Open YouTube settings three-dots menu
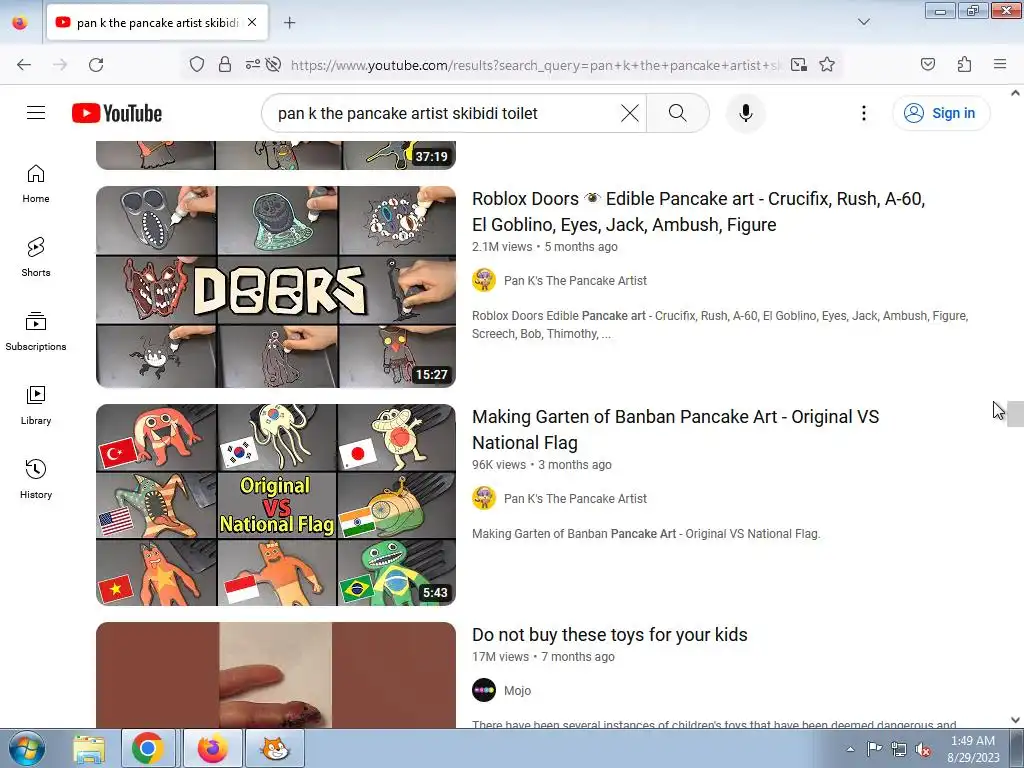This screenshot has width=1024, height=768. 863,113
